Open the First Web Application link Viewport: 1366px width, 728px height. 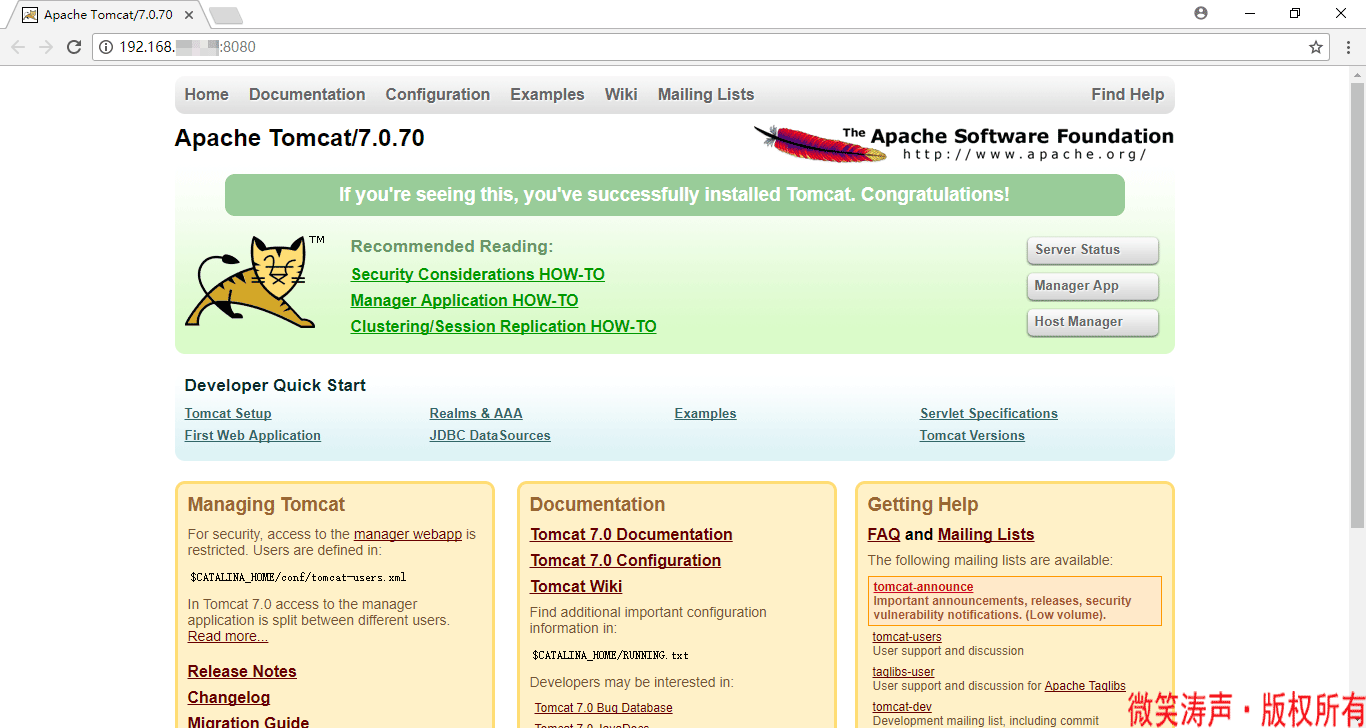253,435
